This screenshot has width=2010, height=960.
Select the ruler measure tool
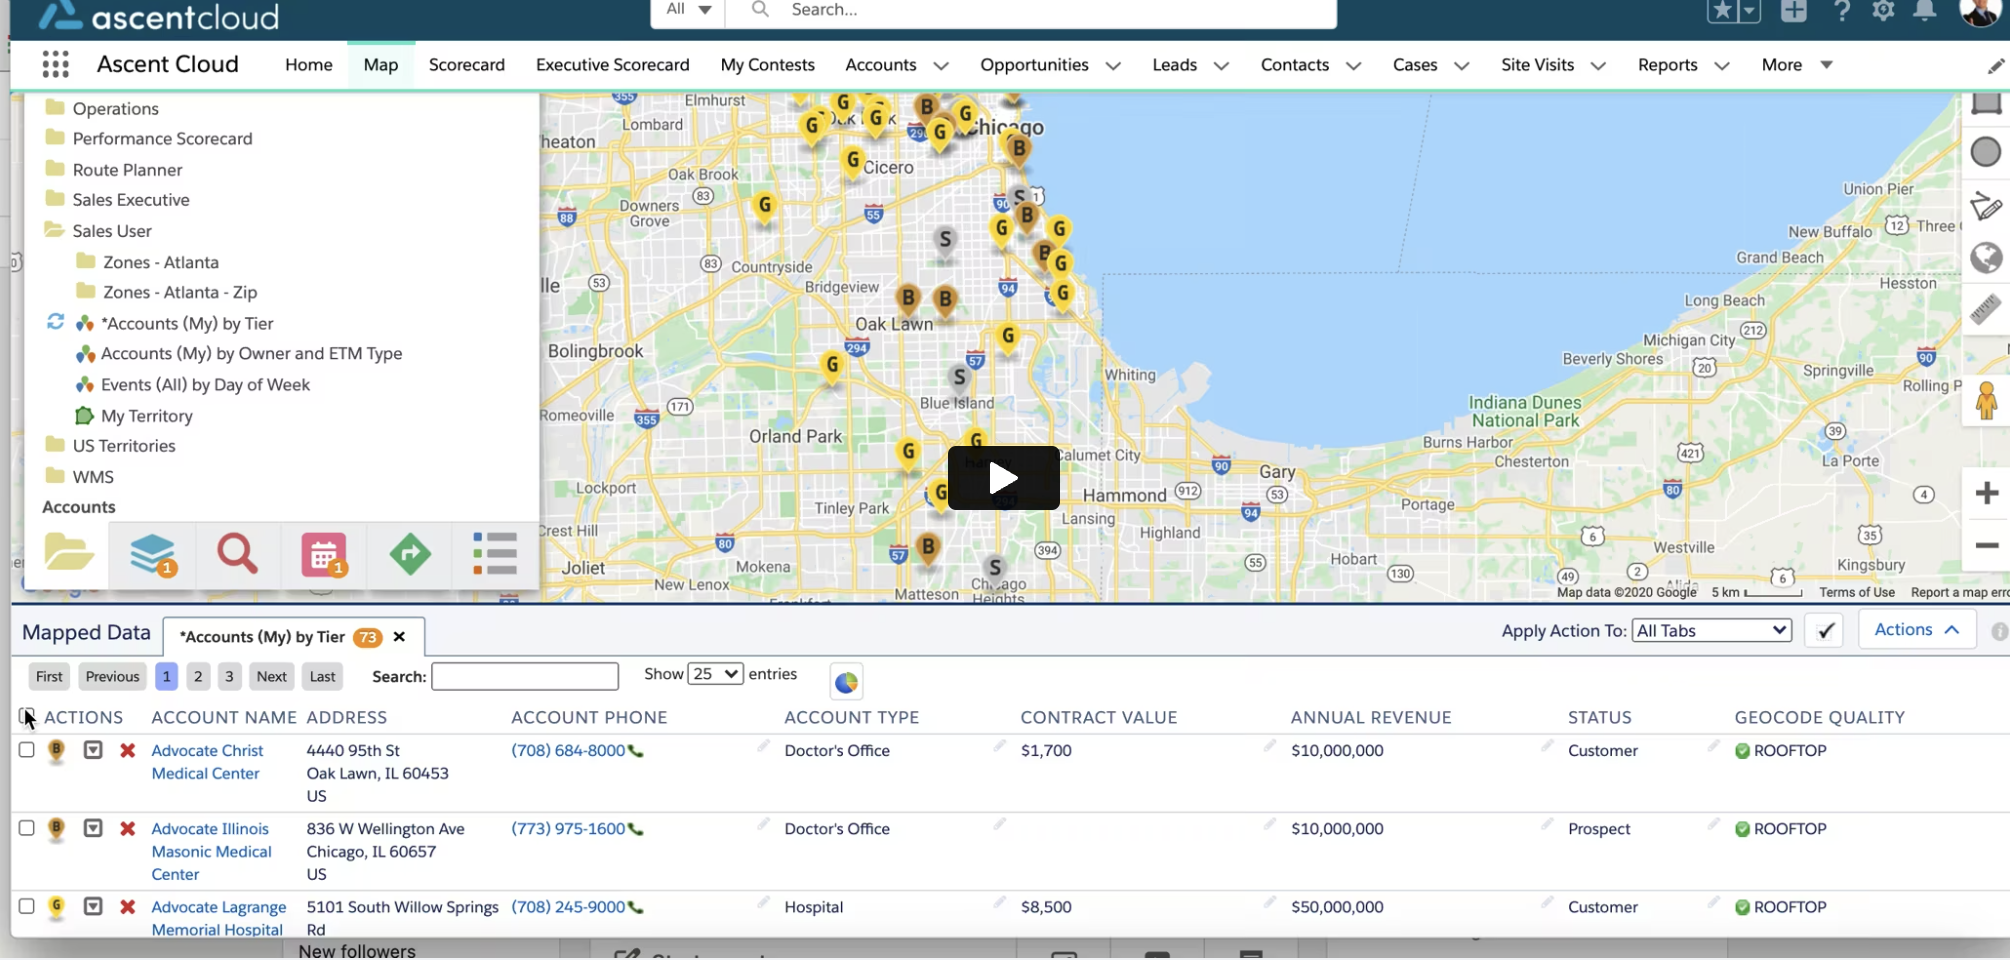click(x=1986, y=309)
